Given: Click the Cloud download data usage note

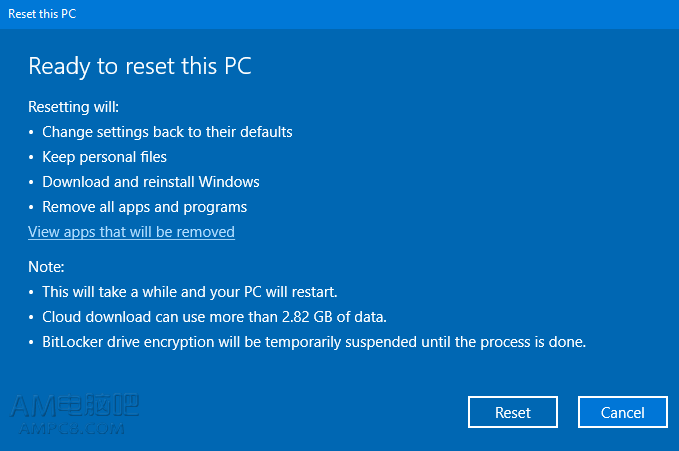Looking at the screenshot, I should pos(214,317).
